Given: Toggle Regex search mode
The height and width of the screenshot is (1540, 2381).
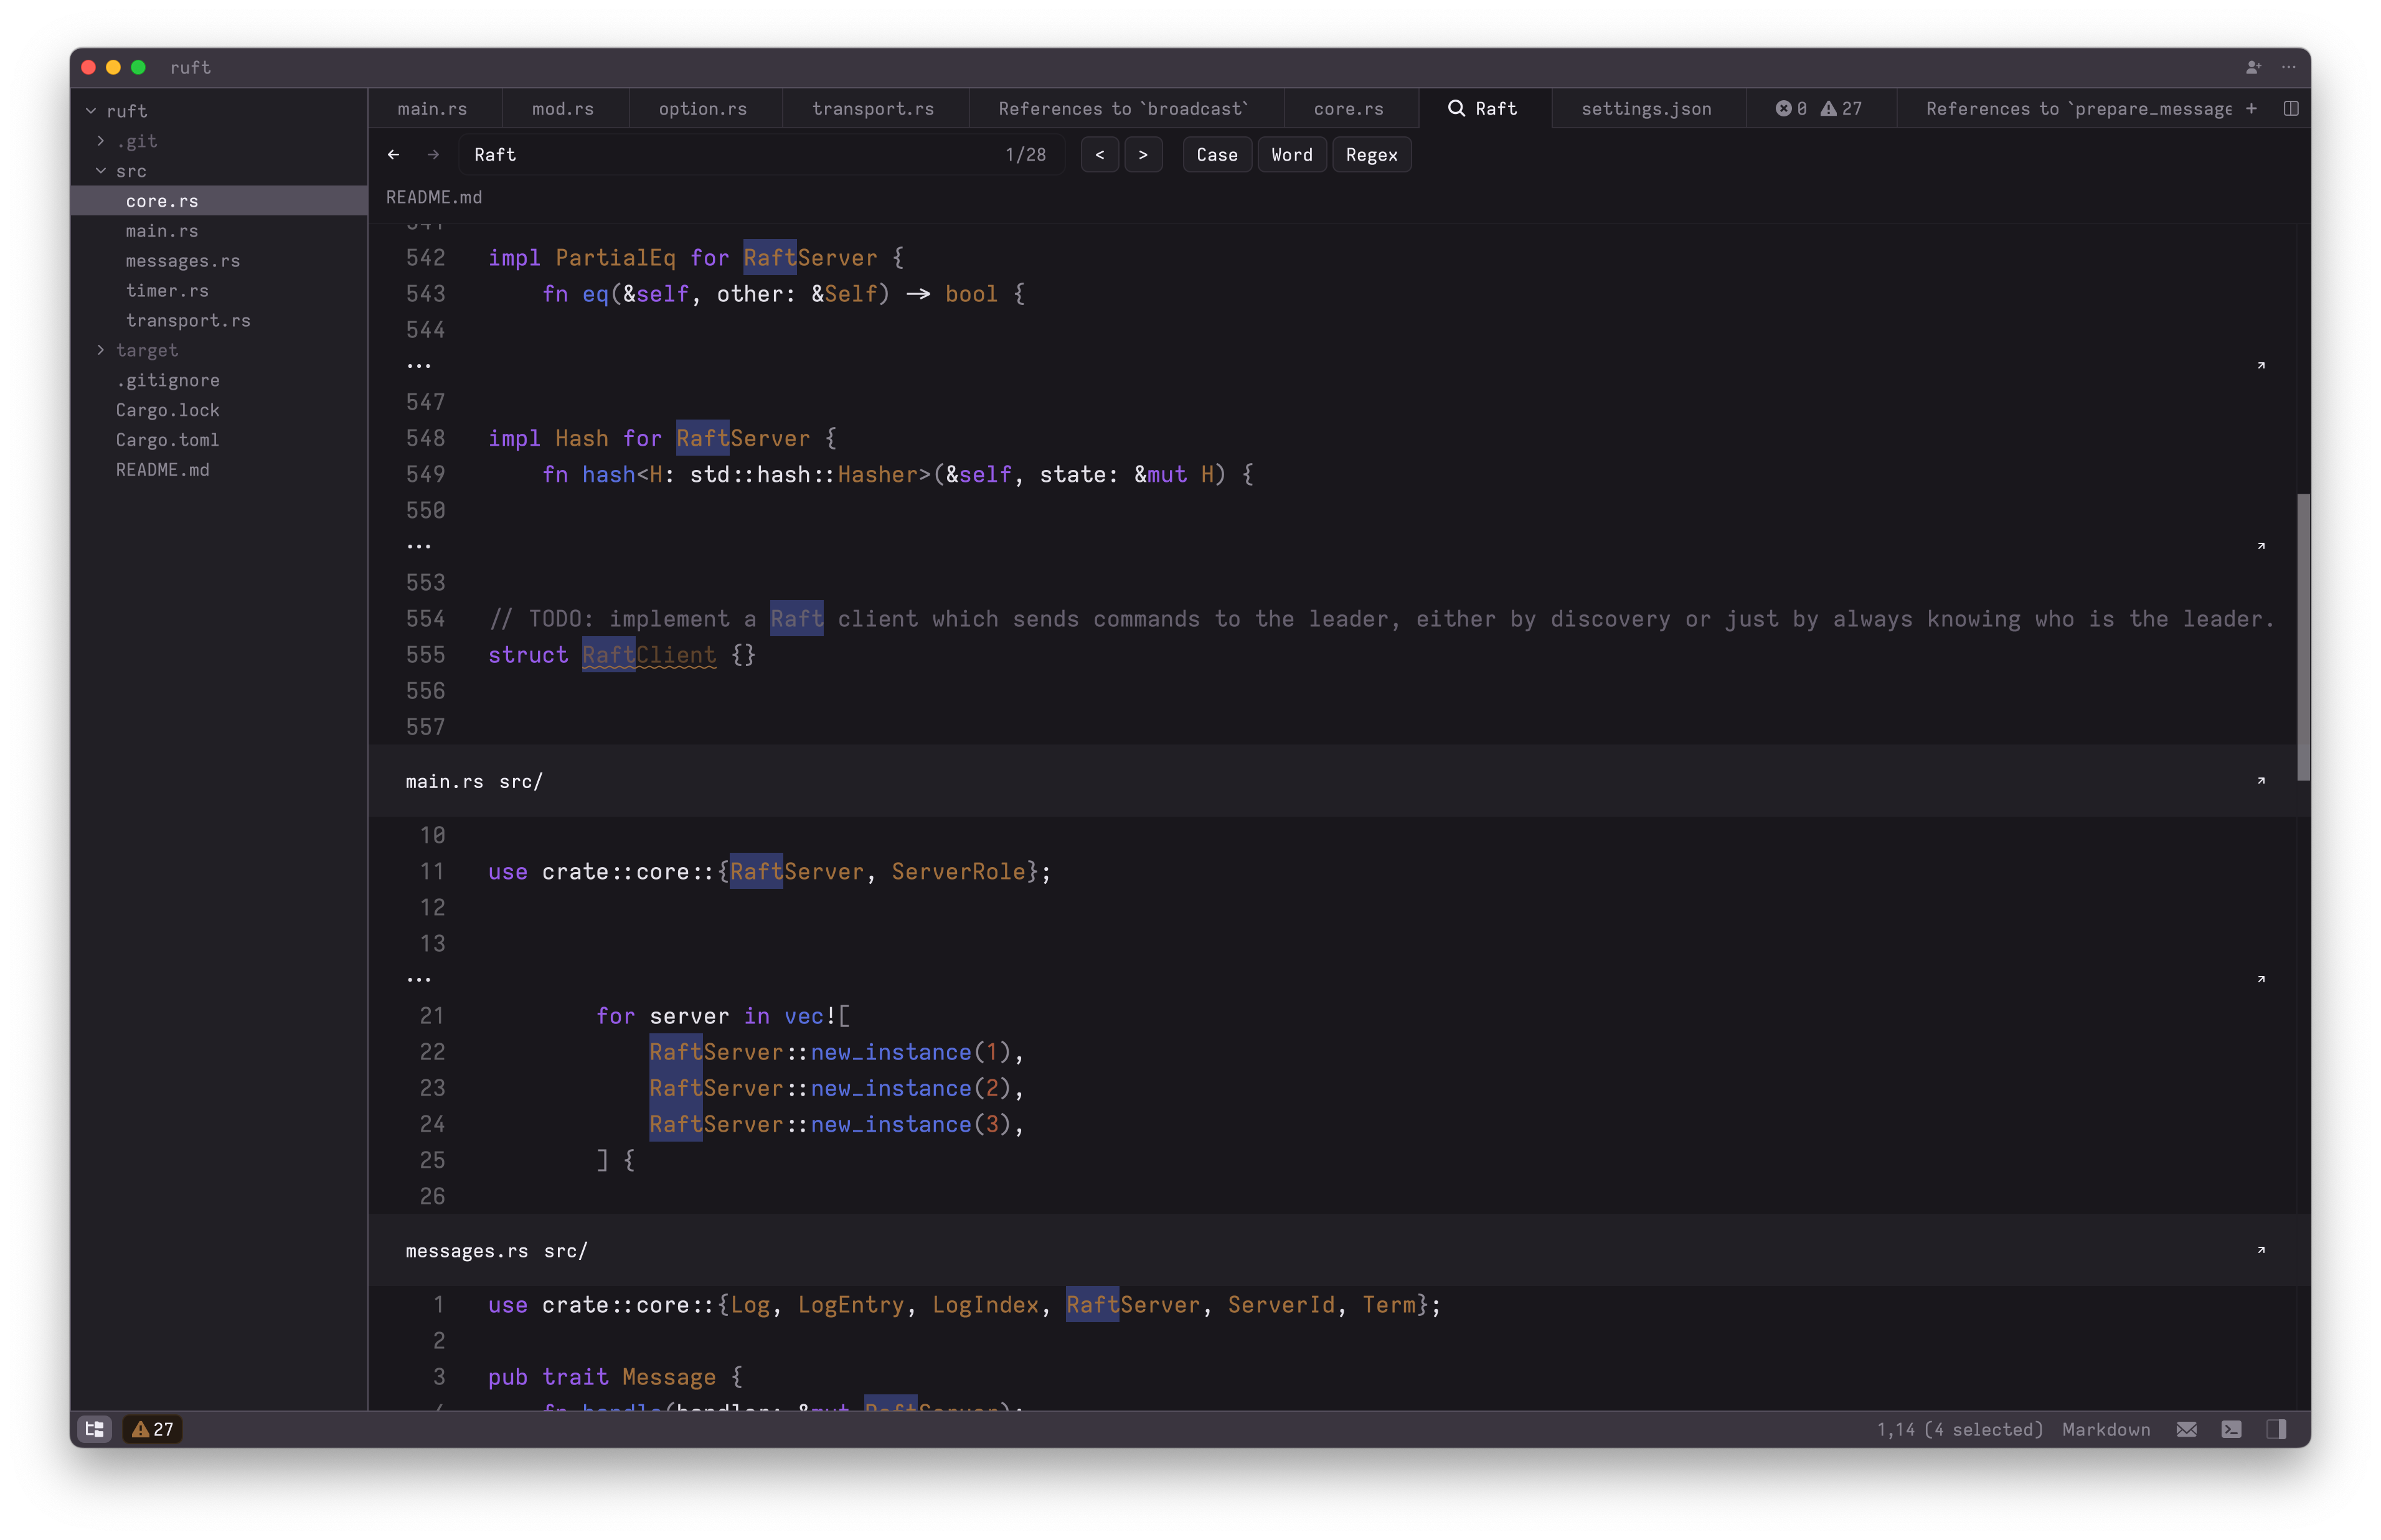Looking at the screenshot, I should coord(1371,155).
